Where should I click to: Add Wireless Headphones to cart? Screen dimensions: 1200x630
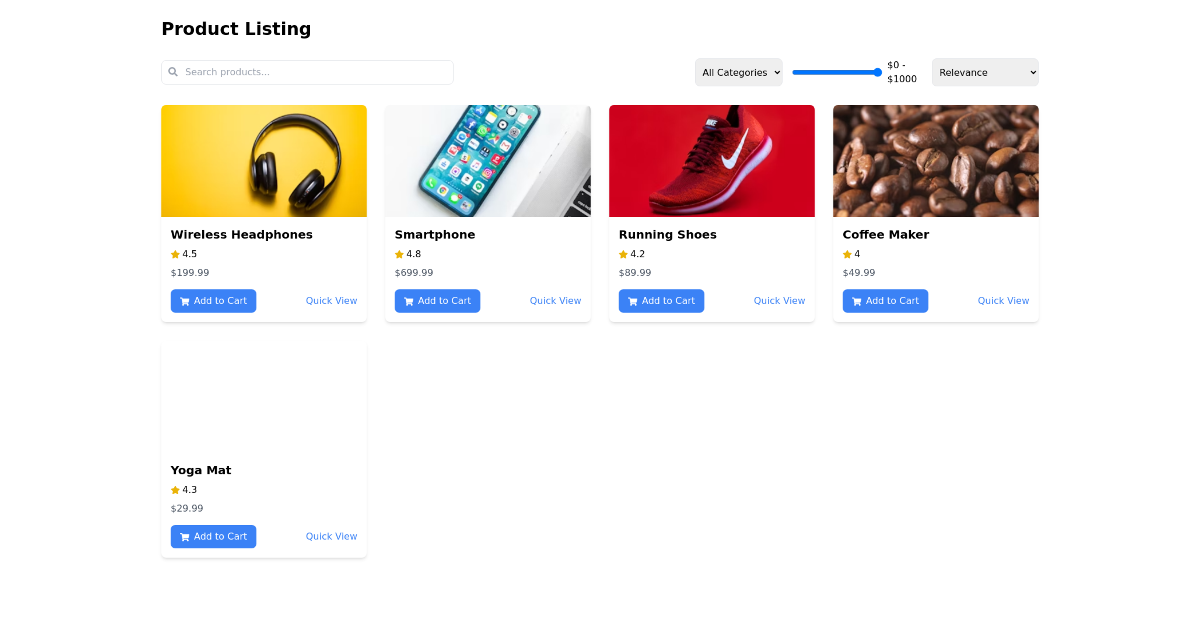point(213,300)
